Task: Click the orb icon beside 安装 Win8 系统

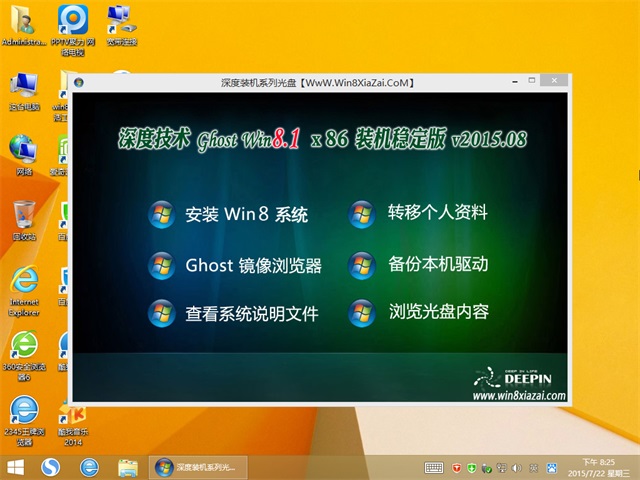Action: click(x=161, y=214)
